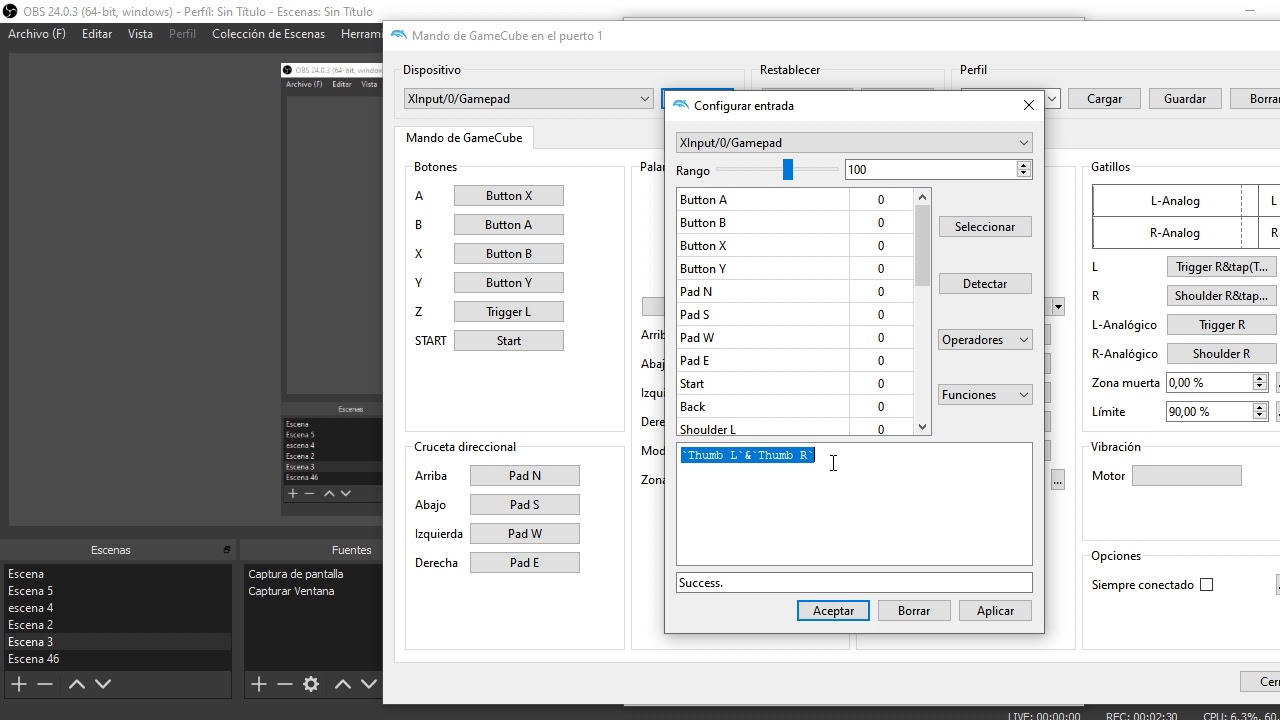The height and width of the screenshot is (720, 1280).
Task: Remove selected scene with minus icon
Action: tap(45, 684)
